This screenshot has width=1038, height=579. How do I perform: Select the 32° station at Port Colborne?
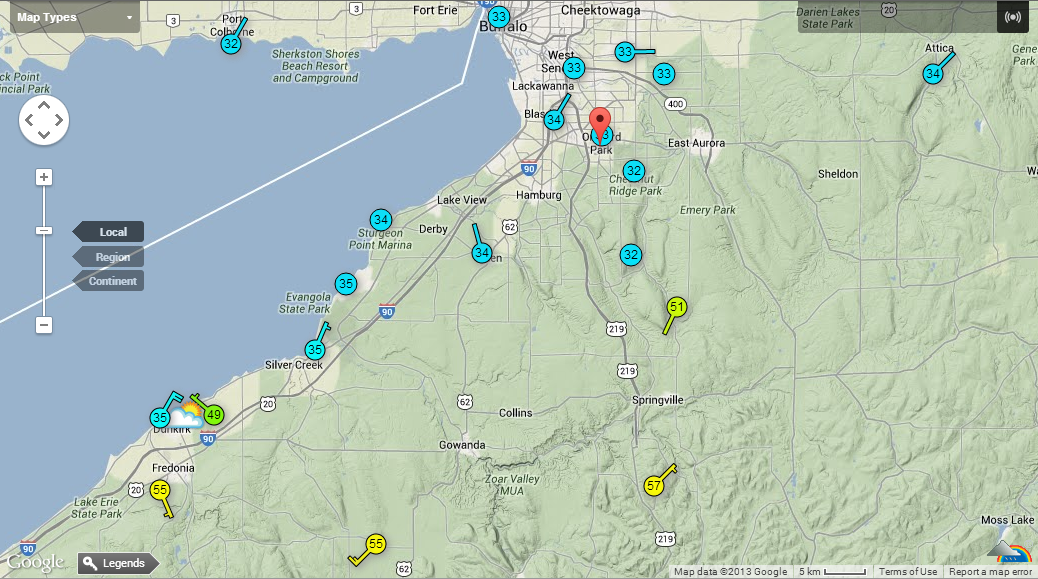(x=230, y=44)
